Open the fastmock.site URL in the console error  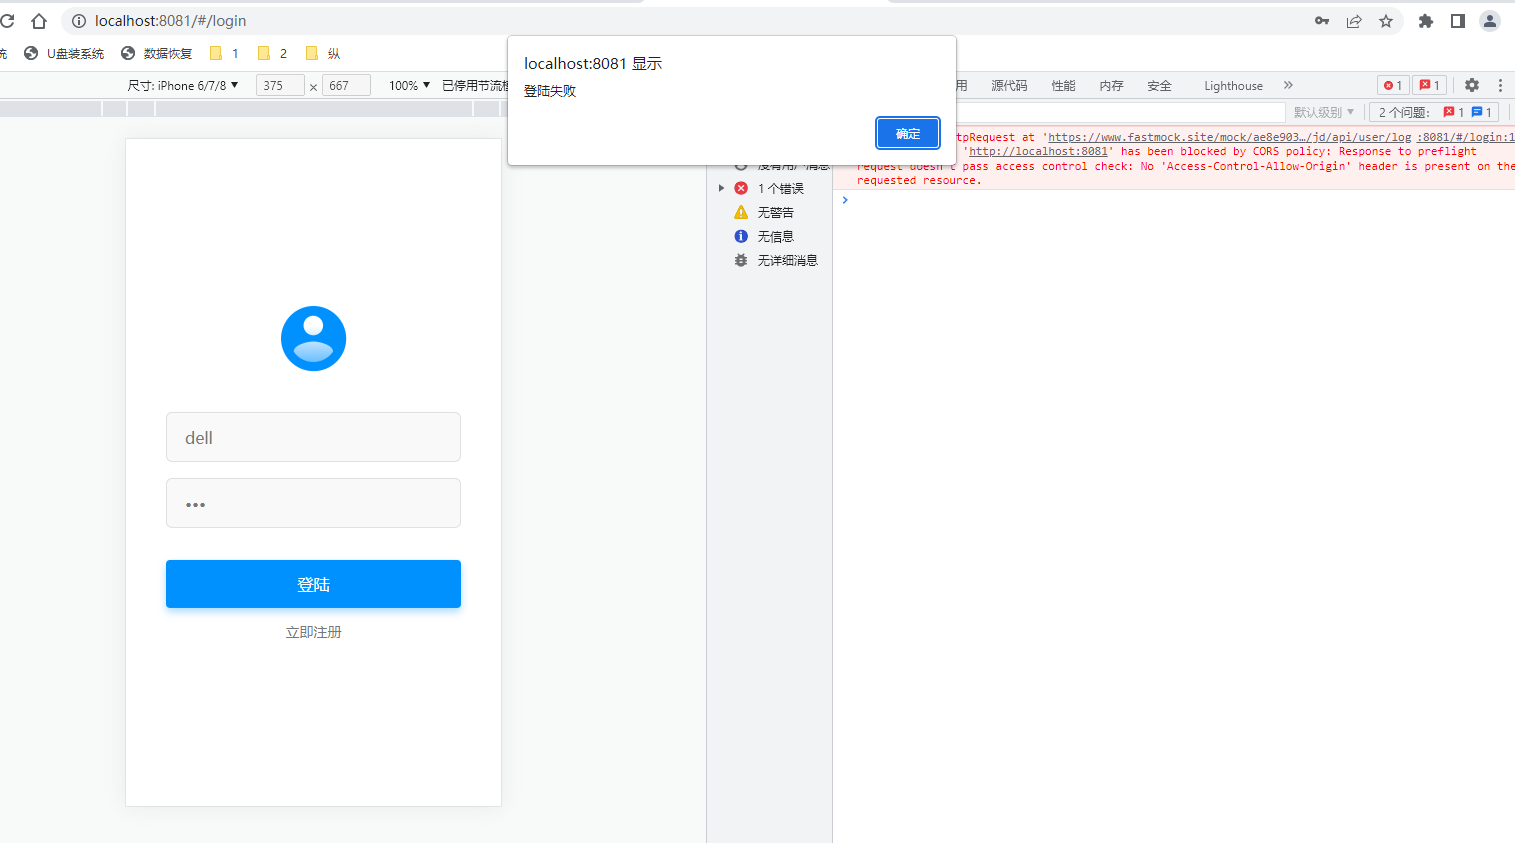pos(1229,137)
